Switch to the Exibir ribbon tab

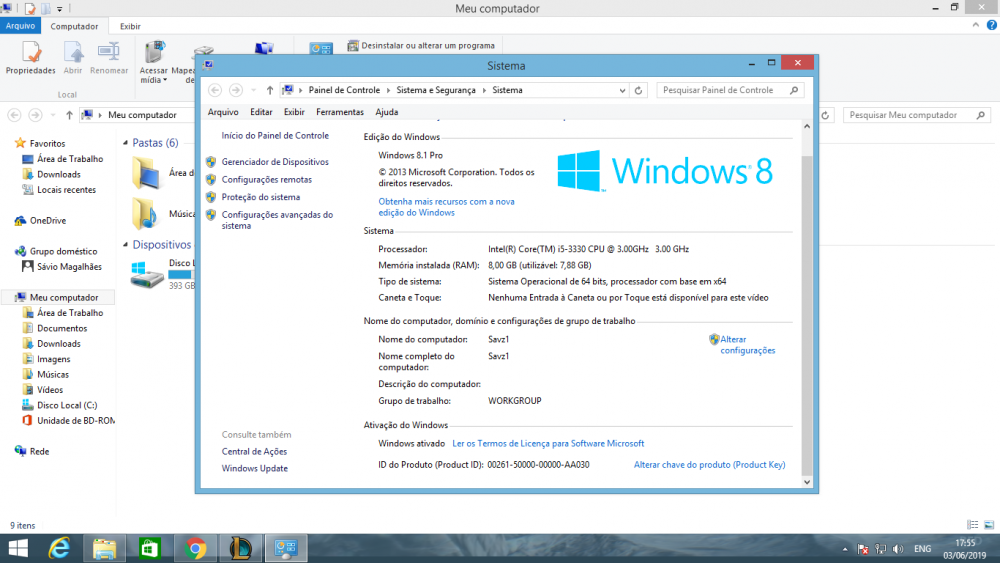[x=130, y=26]
